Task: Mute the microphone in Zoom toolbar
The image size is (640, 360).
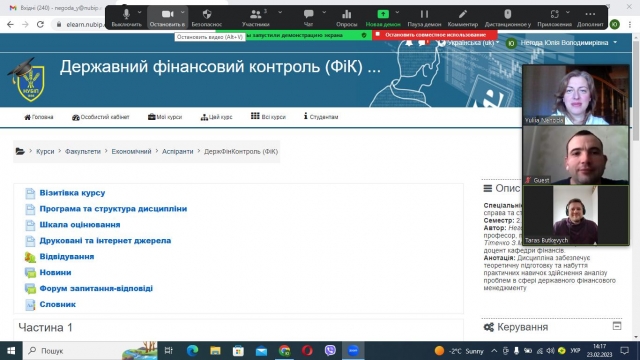Action: pos(126,17)
